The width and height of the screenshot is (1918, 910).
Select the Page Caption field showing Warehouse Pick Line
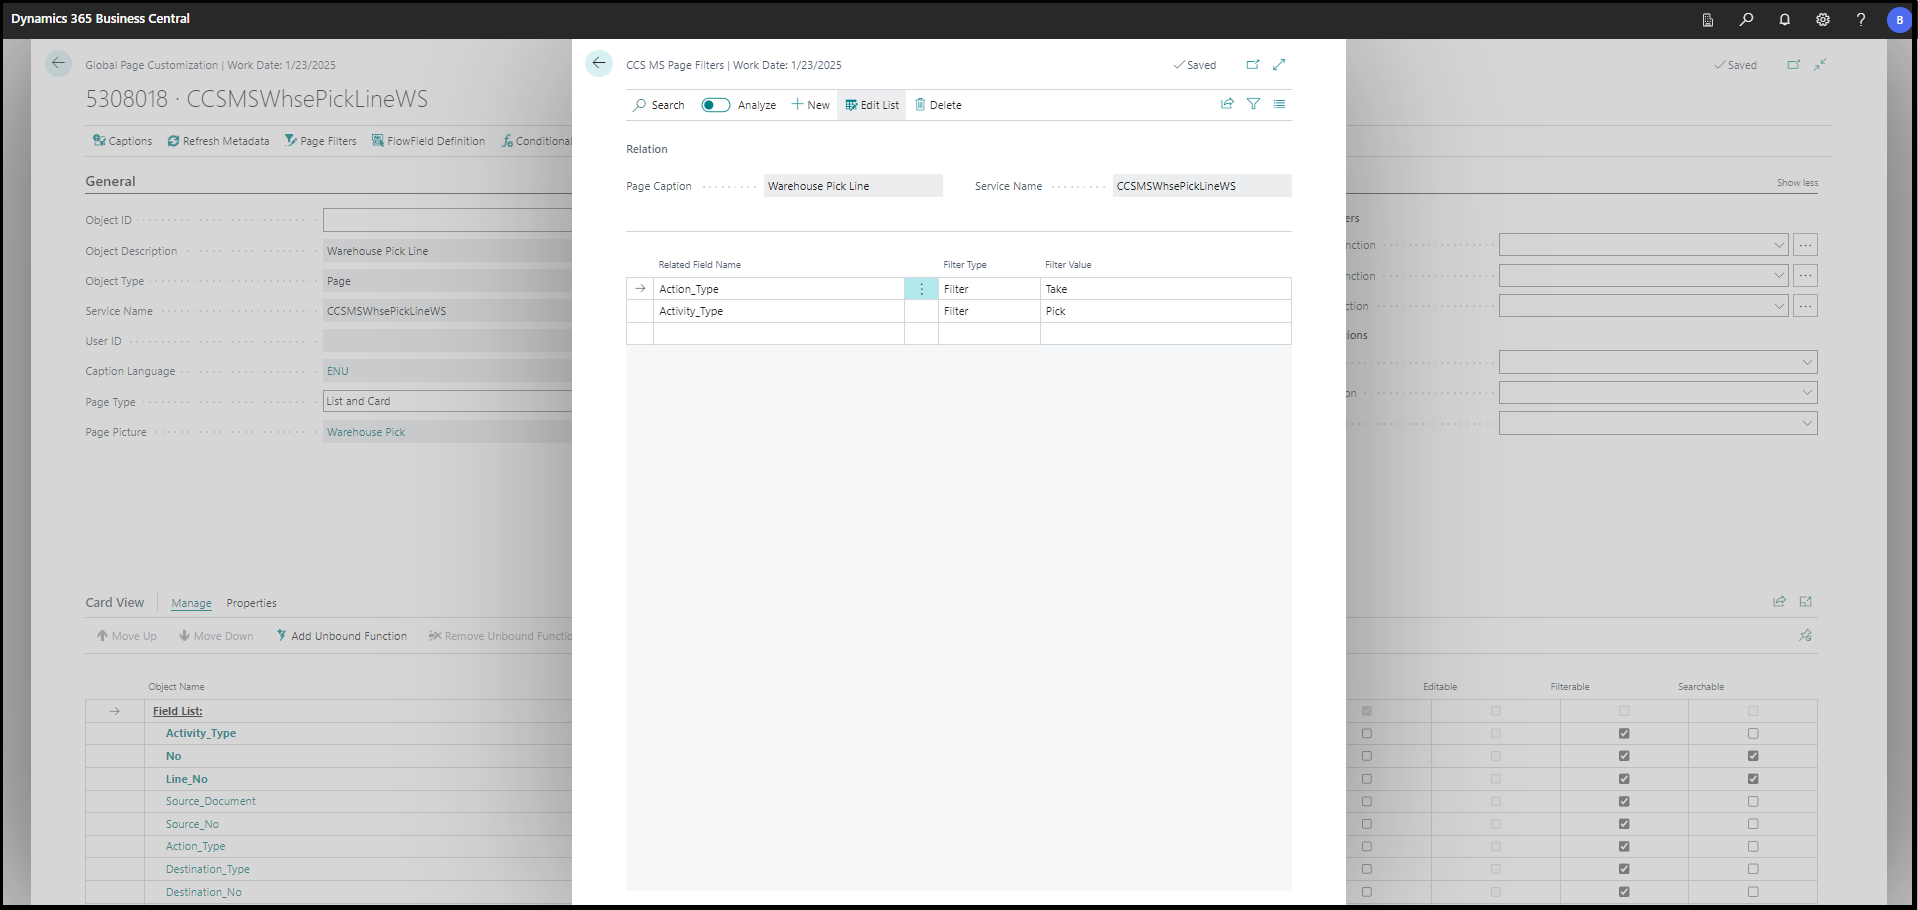(x=853, y=185)
